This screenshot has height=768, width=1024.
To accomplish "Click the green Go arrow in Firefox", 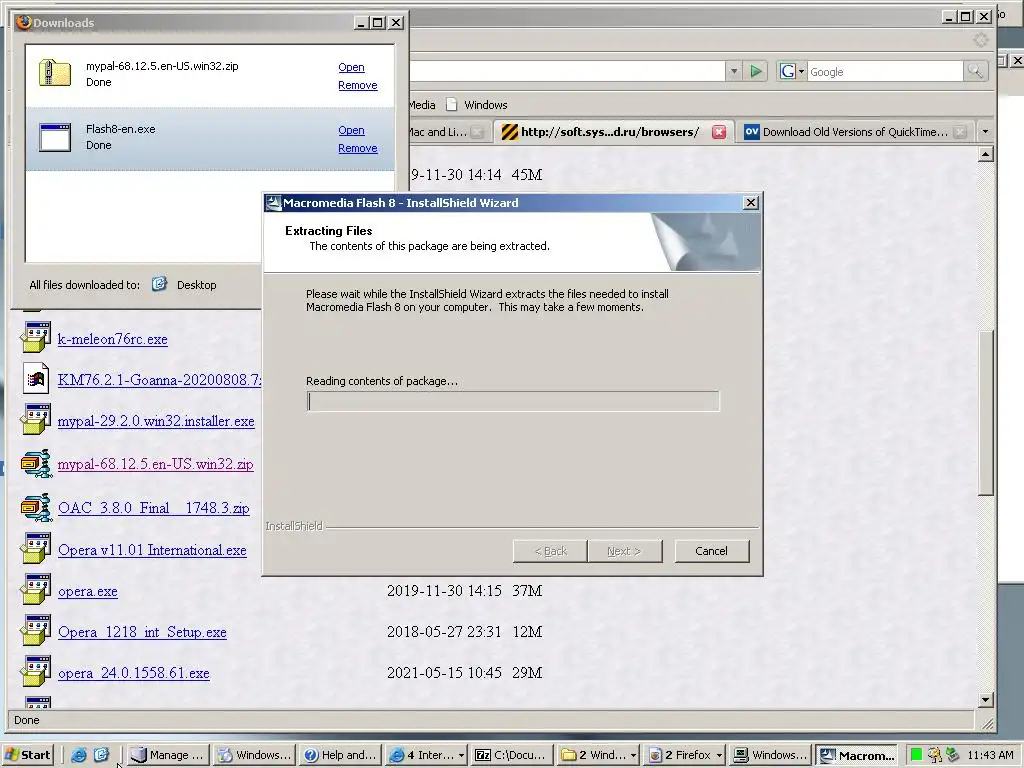I will (x=756, y=71).
